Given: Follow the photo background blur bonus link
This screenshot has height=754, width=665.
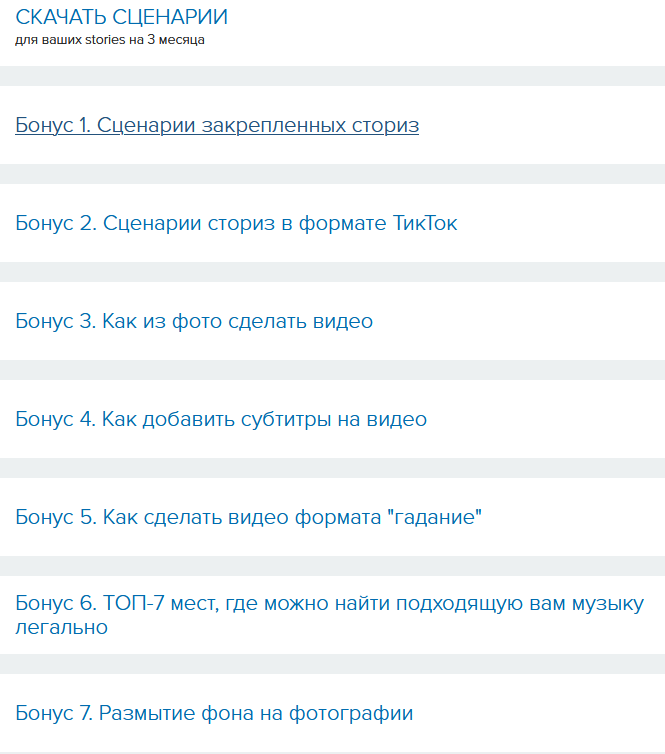Looking at the screenshot, I should [214, 713].
